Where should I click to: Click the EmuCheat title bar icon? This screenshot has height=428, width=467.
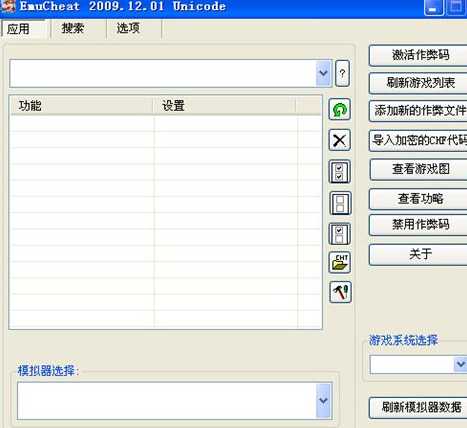pos(7,6)
